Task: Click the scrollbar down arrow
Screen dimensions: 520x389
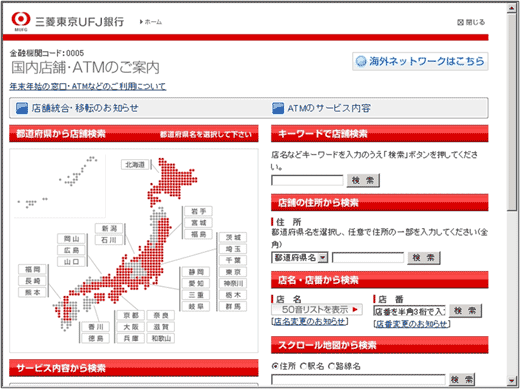Action: tap(512, 380)
